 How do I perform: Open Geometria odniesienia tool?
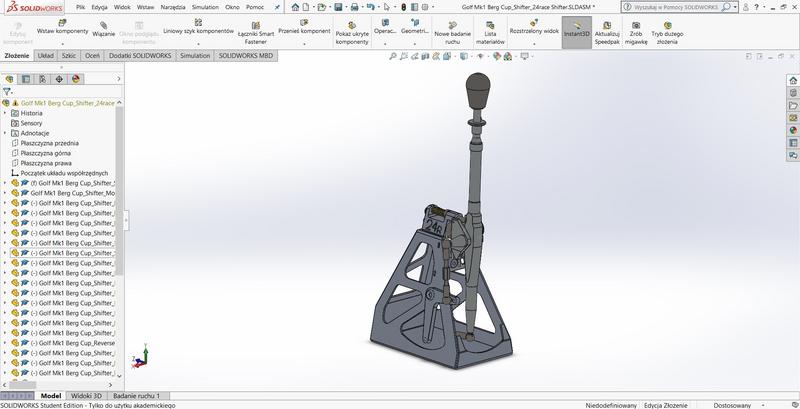pyautogui.click(x=415, y=27)
